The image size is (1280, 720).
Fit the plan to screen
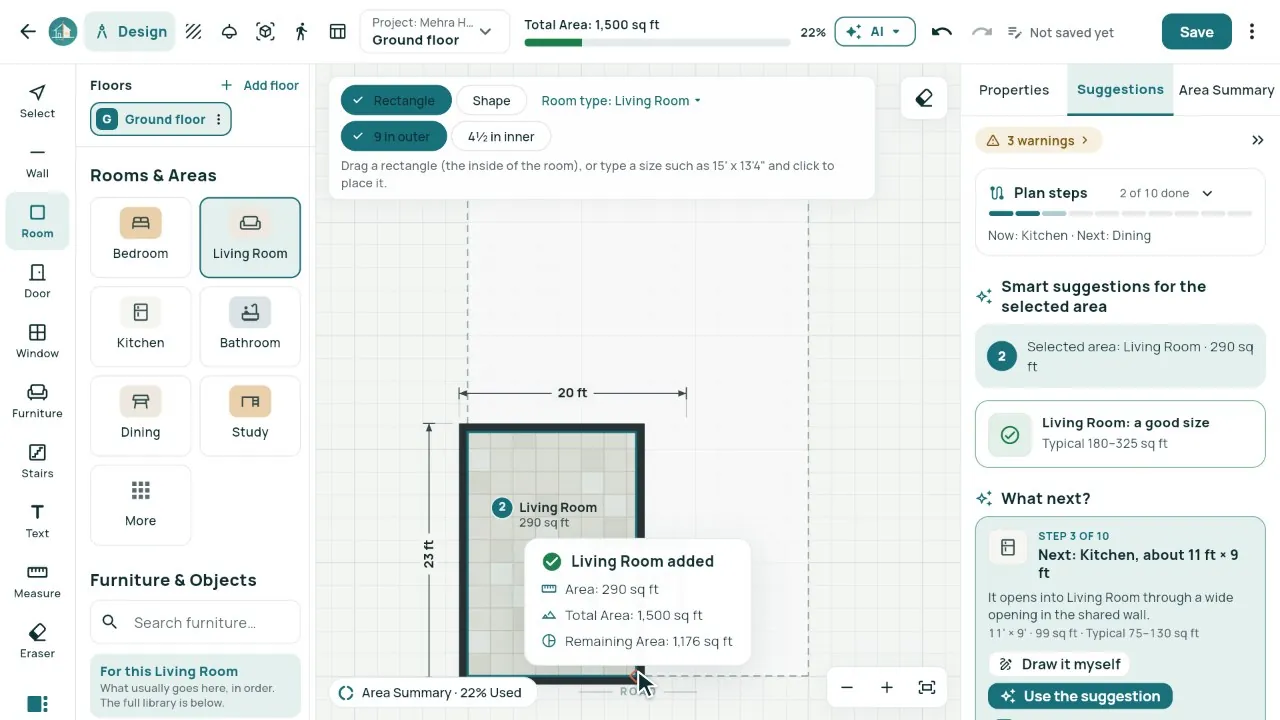927,687
